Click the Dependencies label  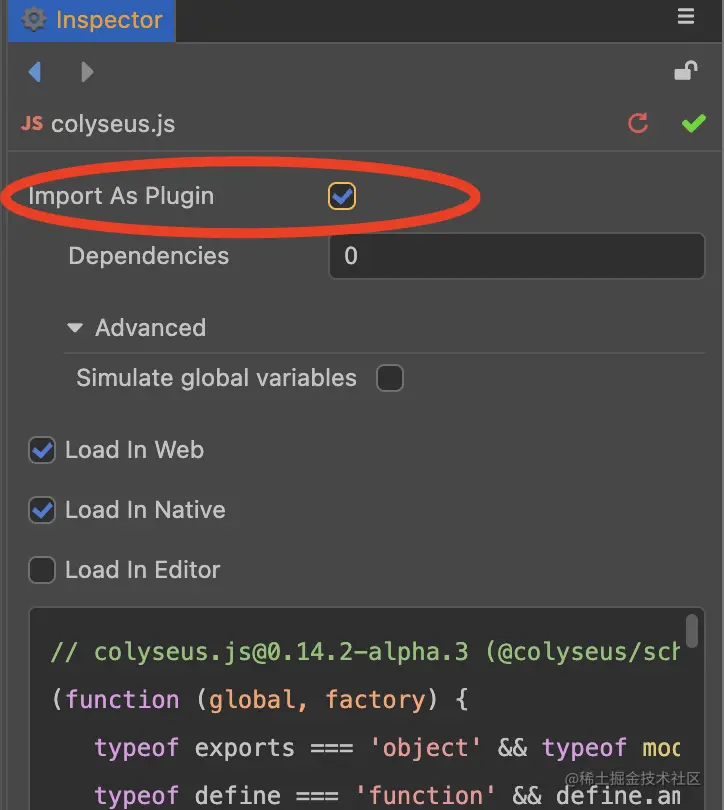coord(147,256)
